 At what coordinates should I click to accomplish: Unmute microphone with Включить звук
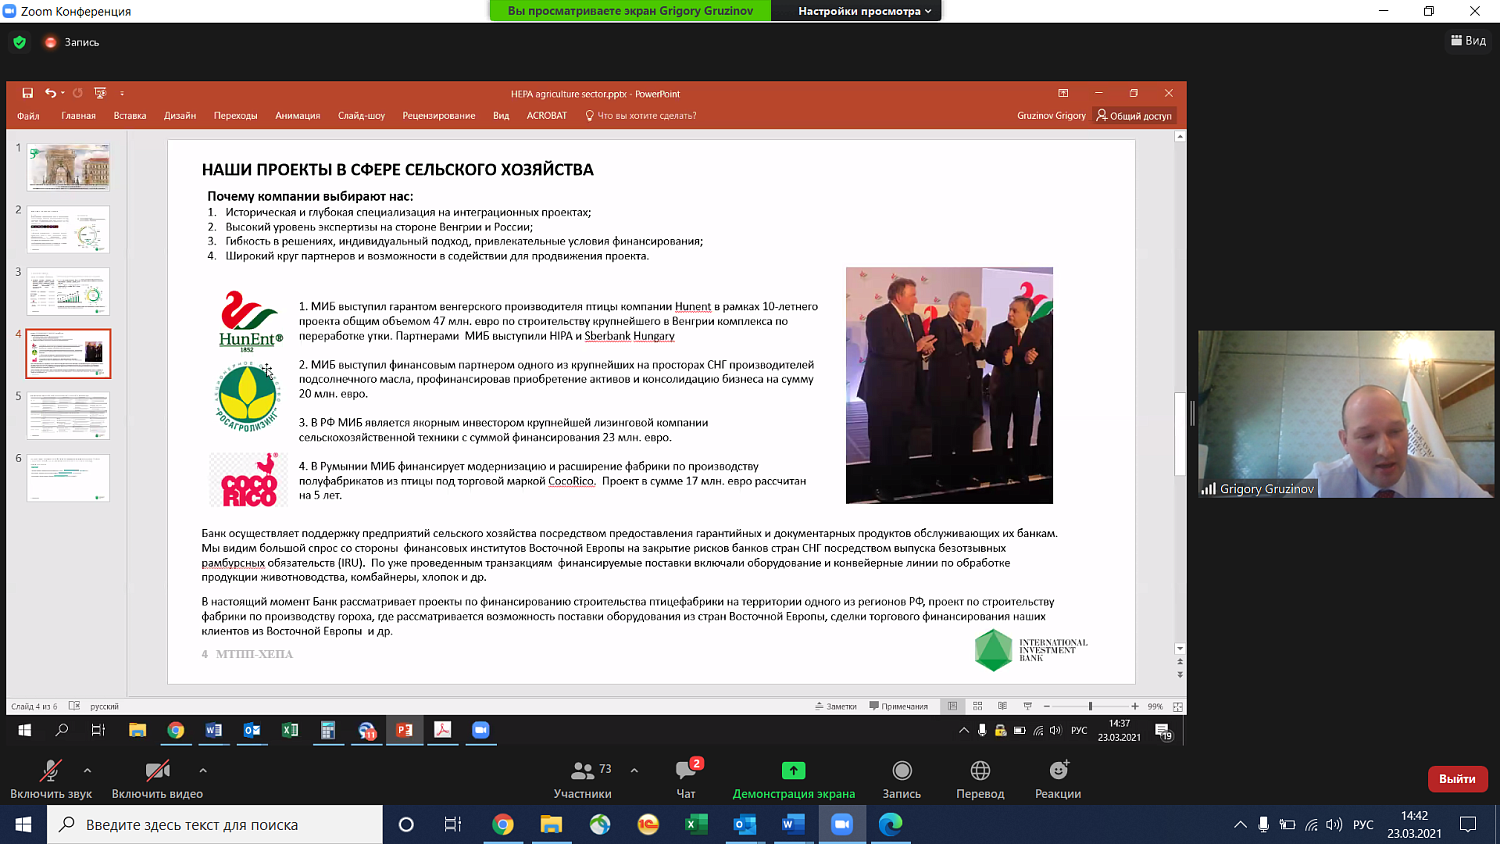tap(50, 771)
